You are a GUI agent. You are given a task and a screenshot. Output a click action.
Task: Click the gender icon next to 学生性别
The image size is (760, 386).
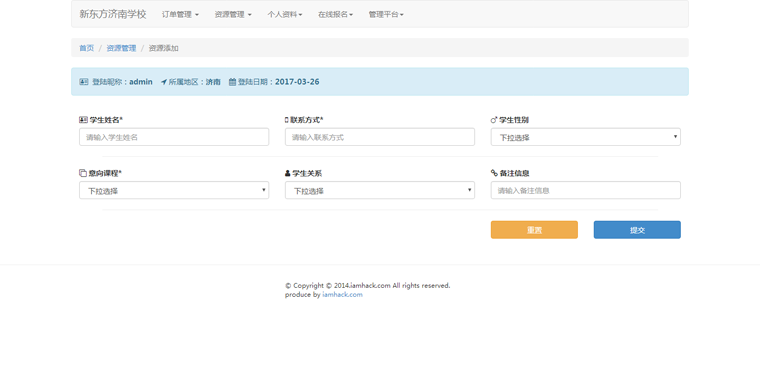click(494, 120)
